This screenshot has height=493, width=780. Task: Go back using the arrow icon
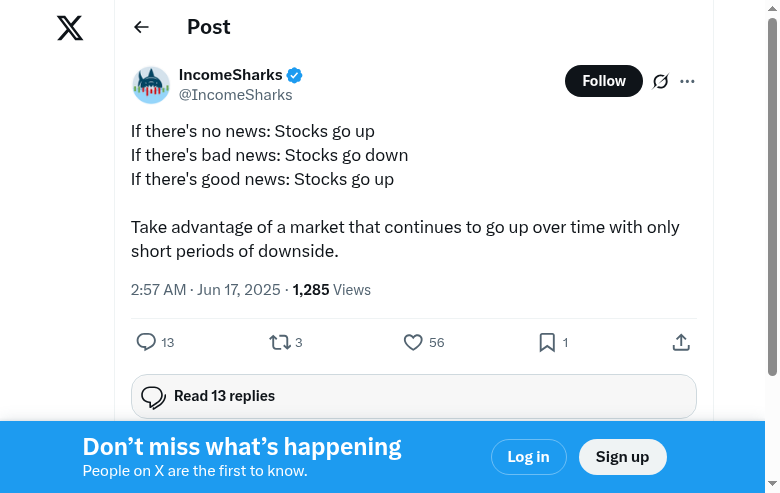click(x=141, y=28)
